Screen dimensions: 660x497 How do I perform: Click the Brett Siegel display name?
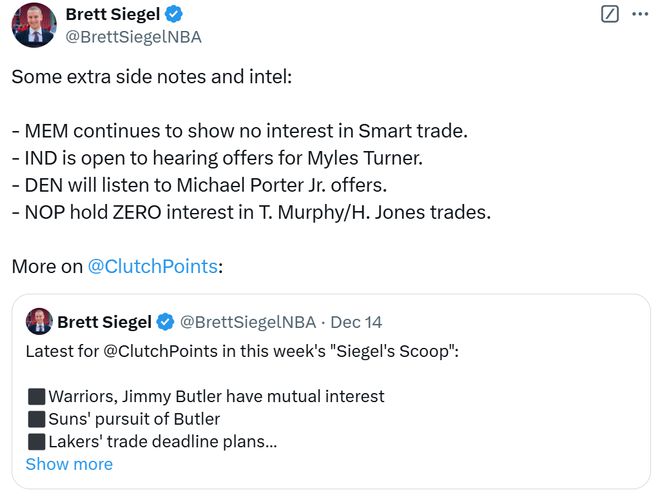(113, 14)
